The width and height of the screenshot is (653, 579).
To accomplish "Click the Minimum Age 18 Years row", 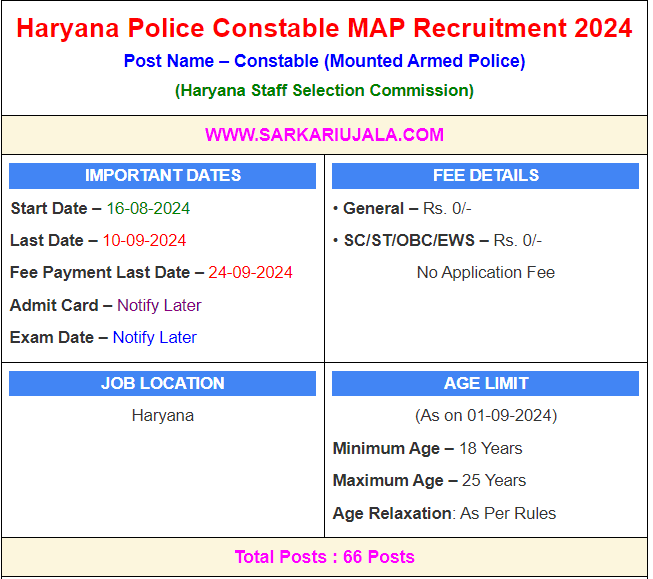I will coord(427,448).
